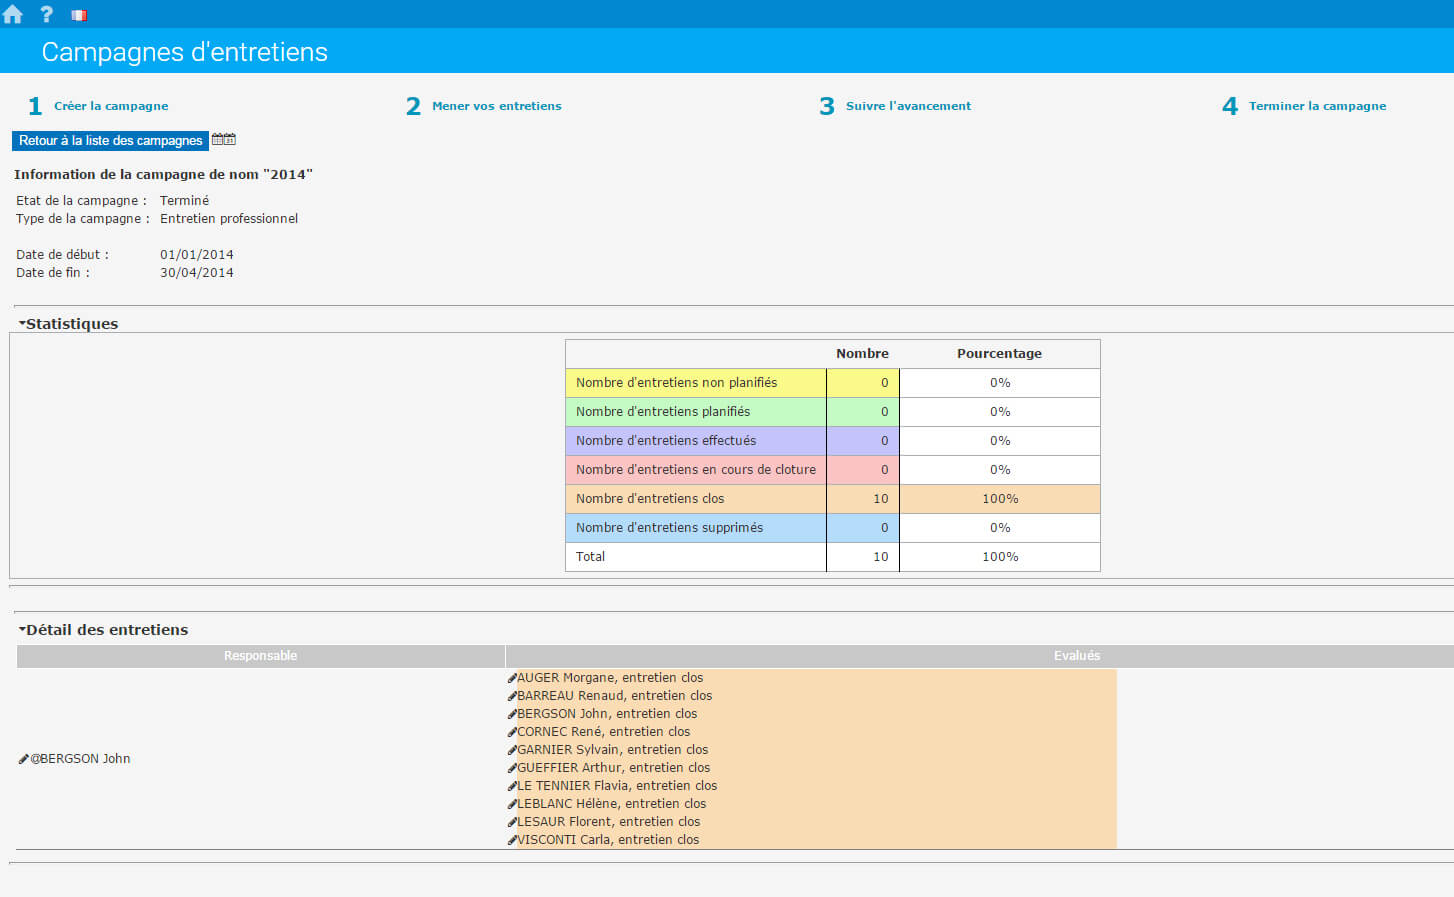Click the campaign state value Terminé

185,201
